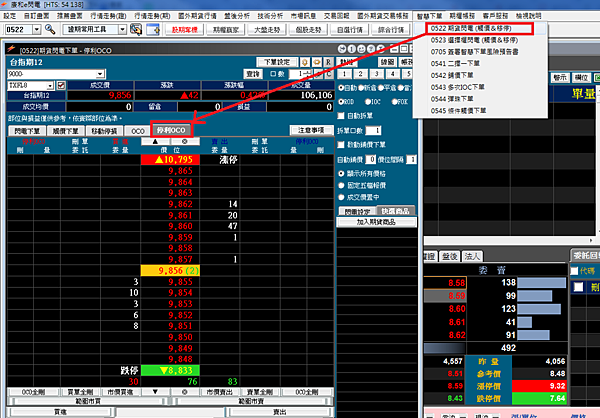The height and width of the screenshot is (418, 600).
Task: Toggle the 代碼 checkbox in right panel
Action: pos(574,271)
